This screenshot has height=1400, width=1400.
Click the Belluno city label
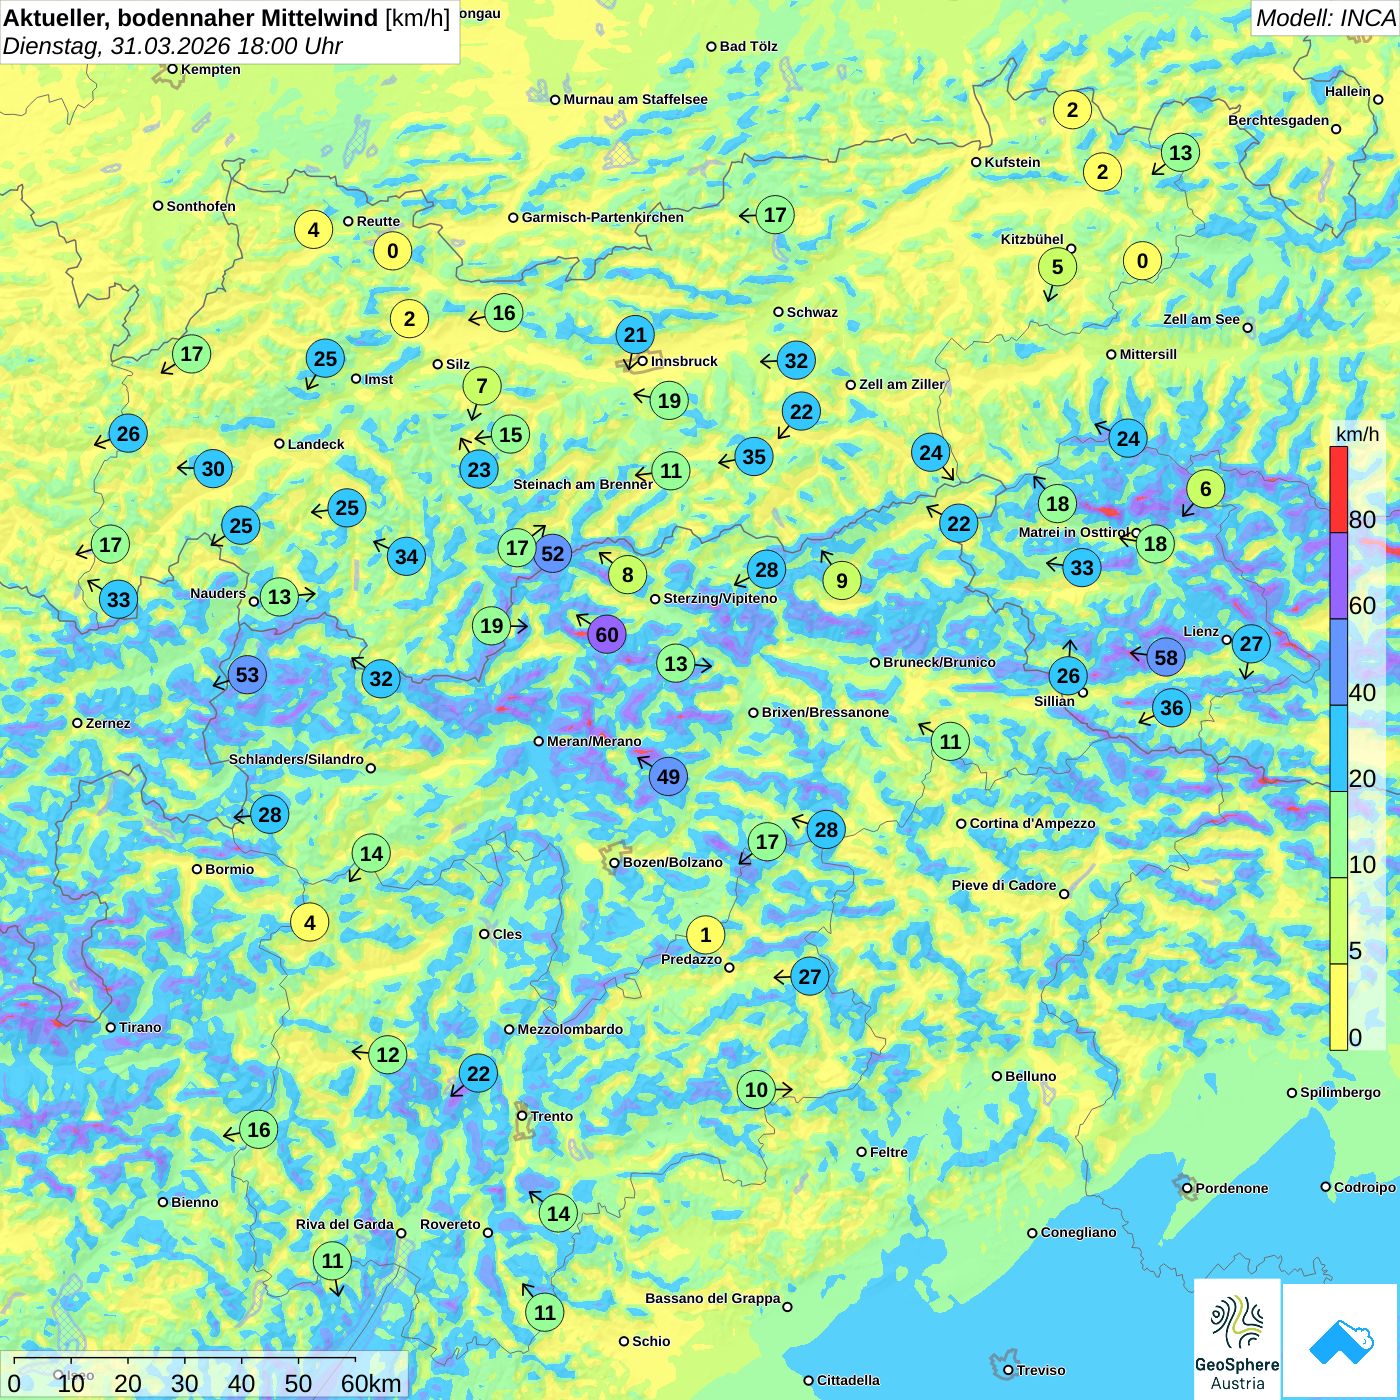coord(1030,1076)
